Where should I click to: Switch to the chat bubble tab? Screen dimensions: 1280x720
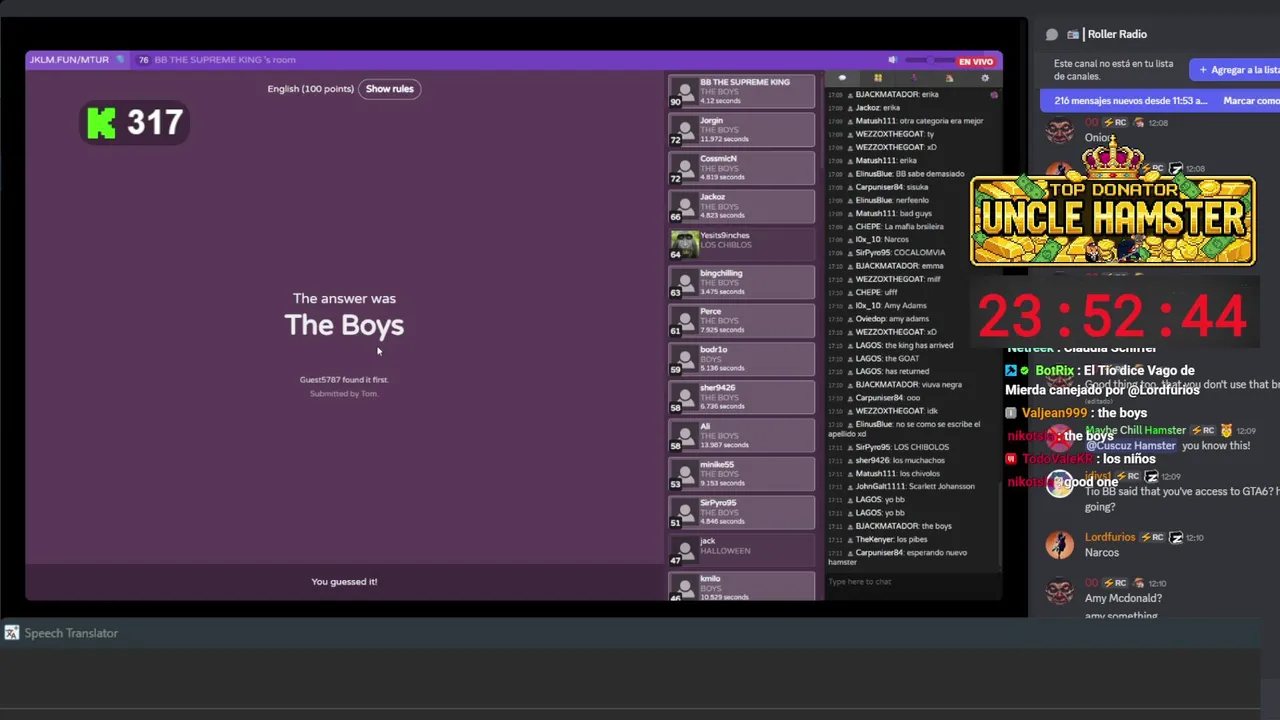click(842, 78)
